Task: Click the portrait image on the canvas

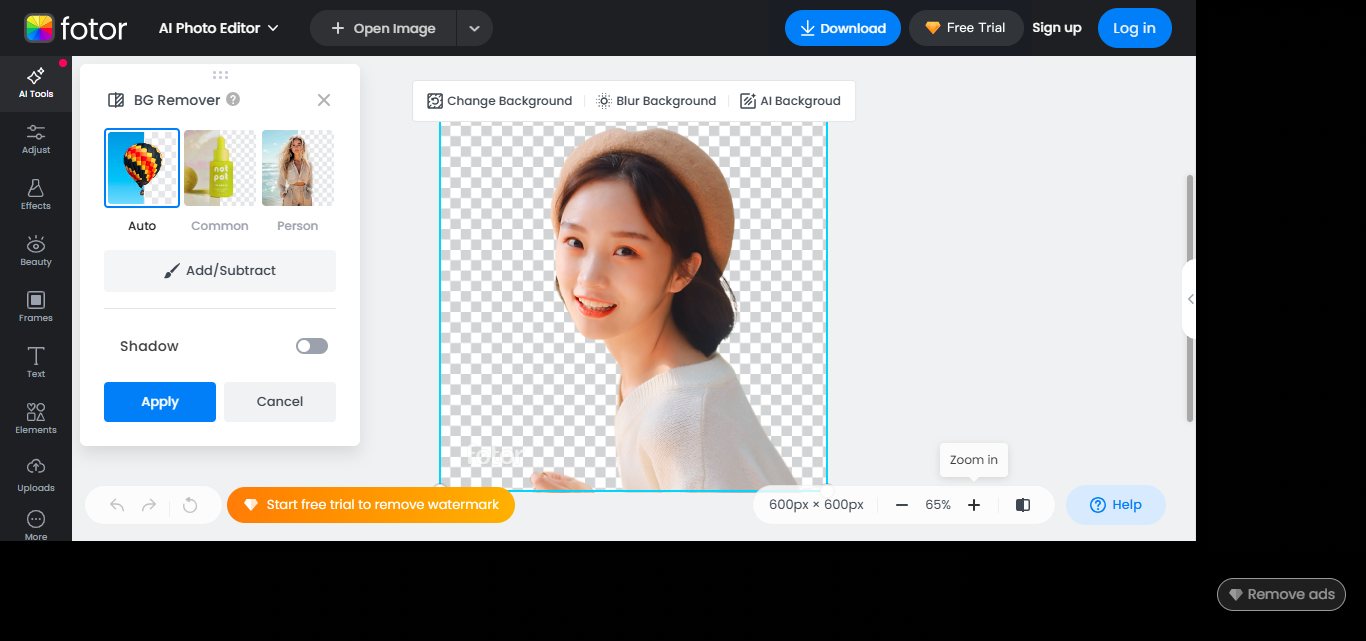Action: [634, 306]
